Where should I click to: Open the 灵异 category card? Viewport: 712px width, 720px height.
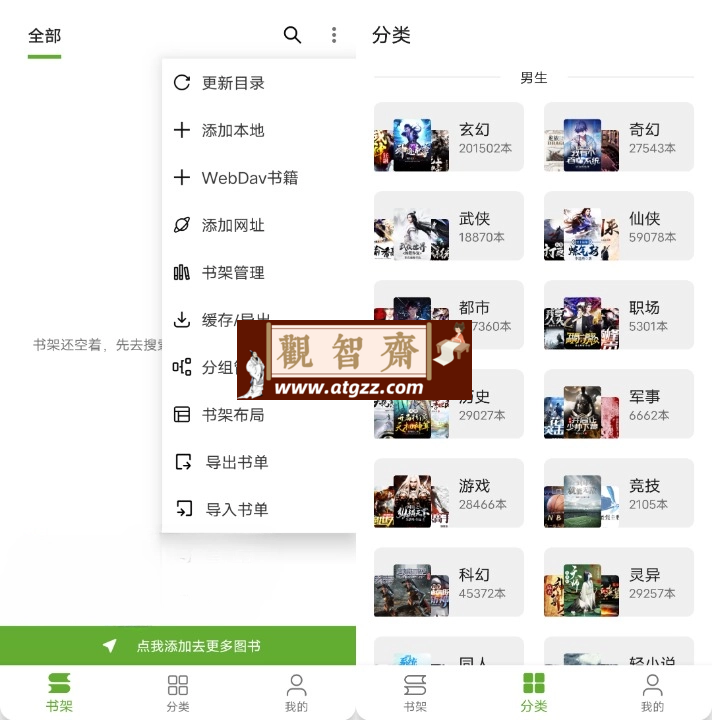pos(618,582)
